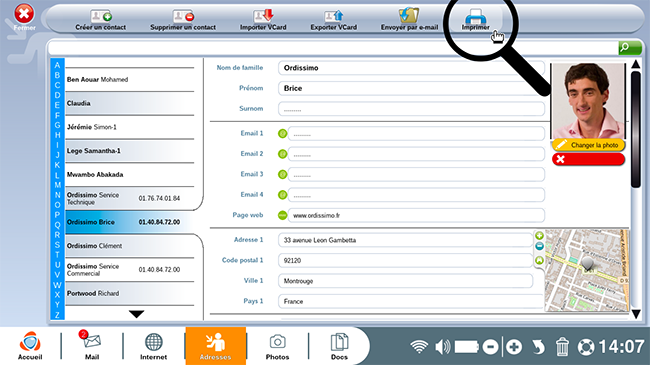Select contact Ordissimo Service Technique
The height and width of the screenshot is (365, 650).
click(130, 198)
